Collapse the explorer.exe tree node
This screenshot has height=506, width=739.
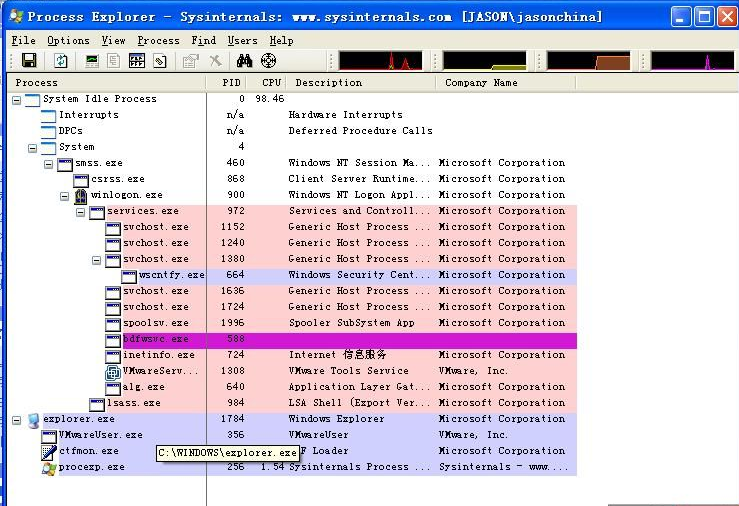click(x=16, y=420)
